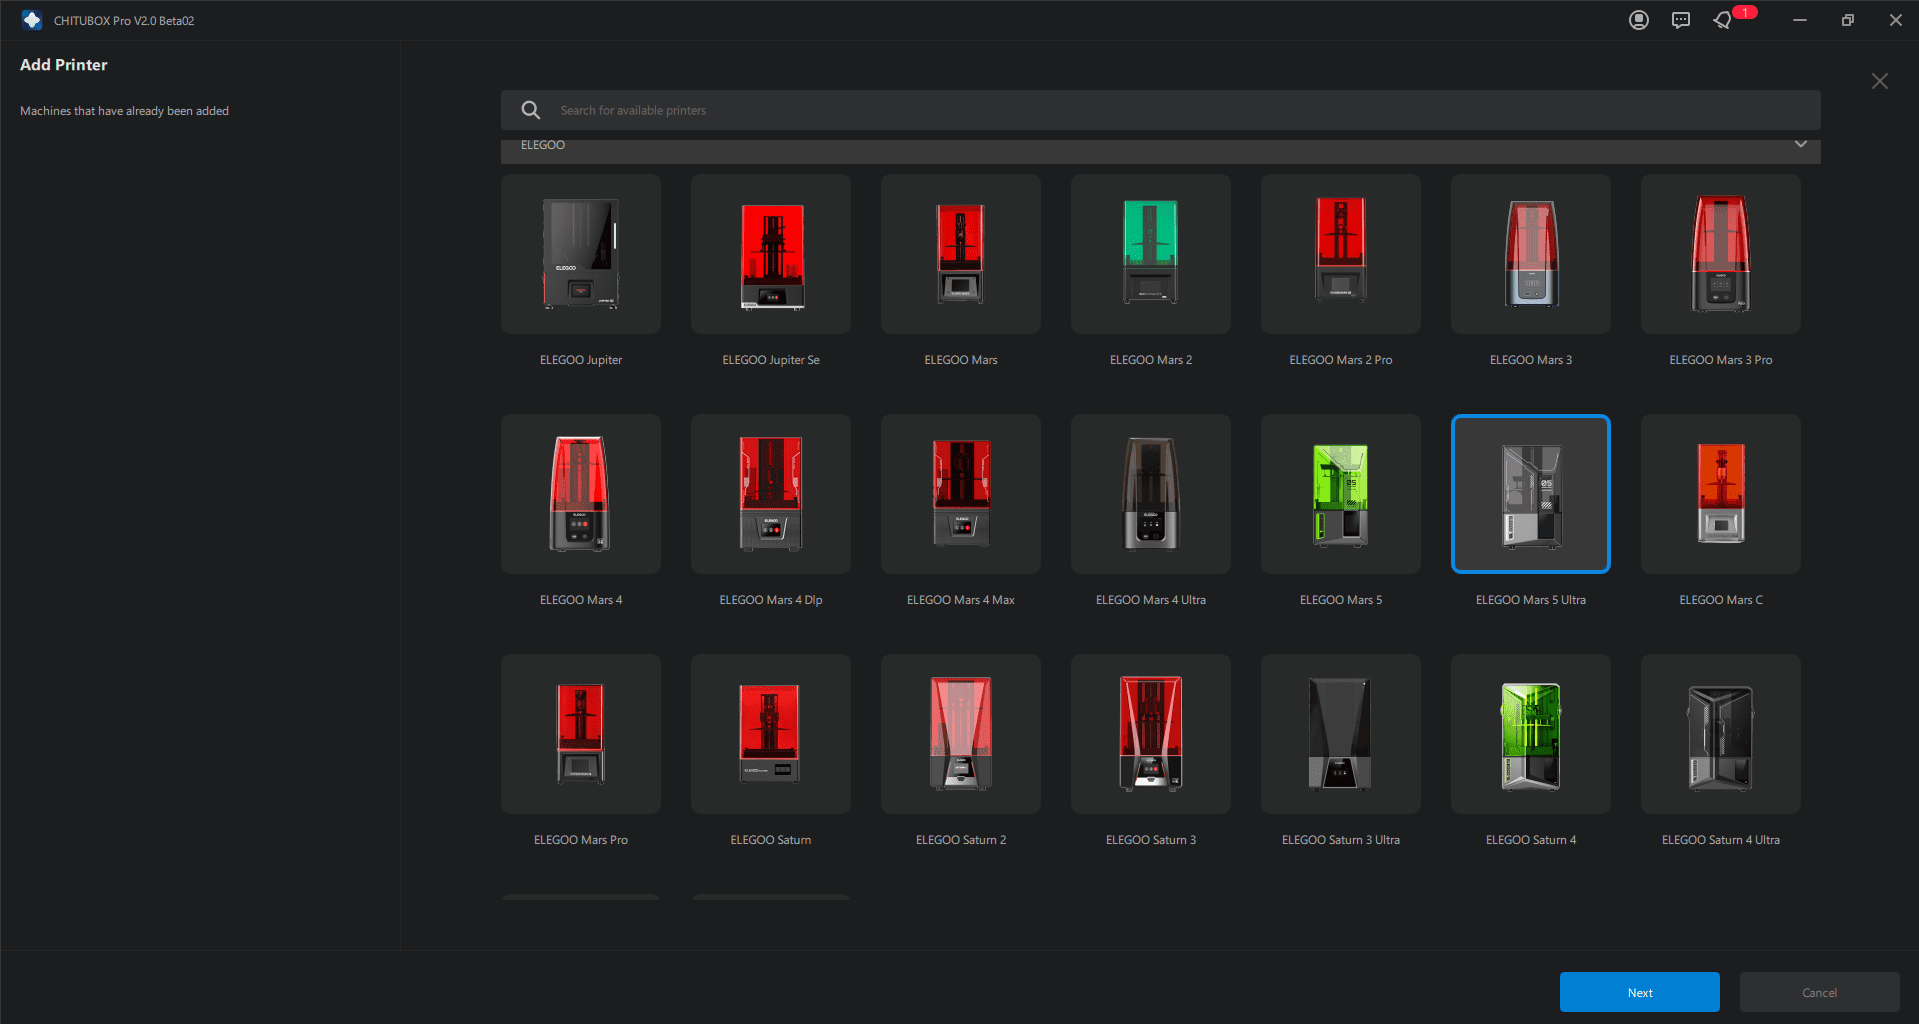The image size is (1919, 1024).
Task: Select the ELEGOO Mars 3 Pro printer
Action: [x=1720, y=254]
